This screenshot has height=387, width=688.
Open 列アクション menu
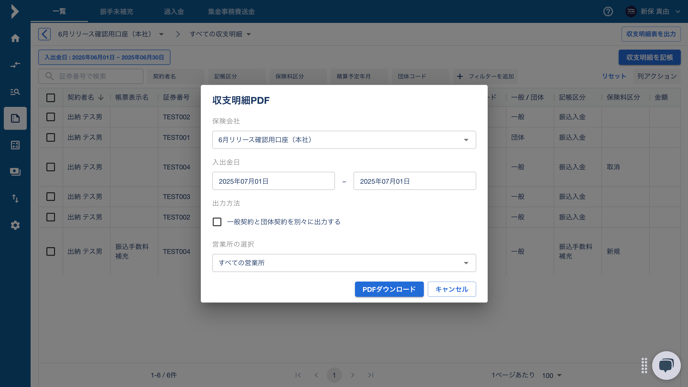[657, 76]
